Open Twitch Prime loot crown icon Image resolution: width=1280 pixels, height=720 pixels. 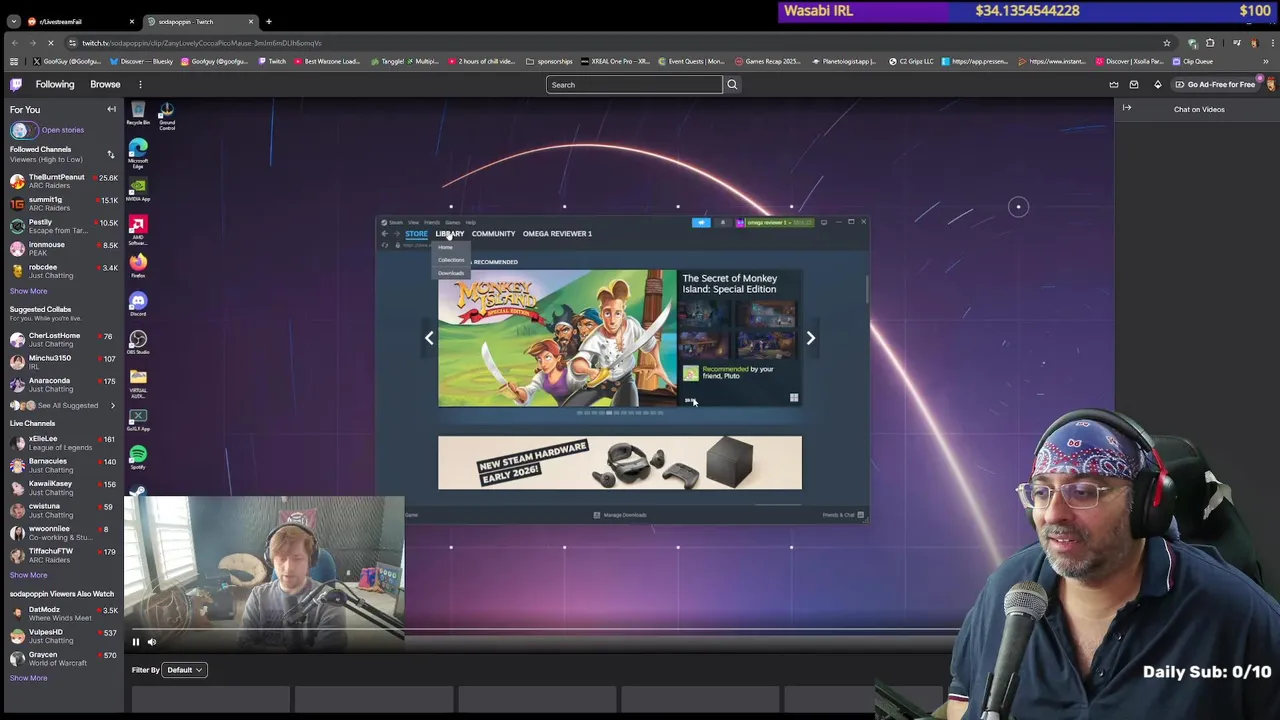click(1114, 85)
